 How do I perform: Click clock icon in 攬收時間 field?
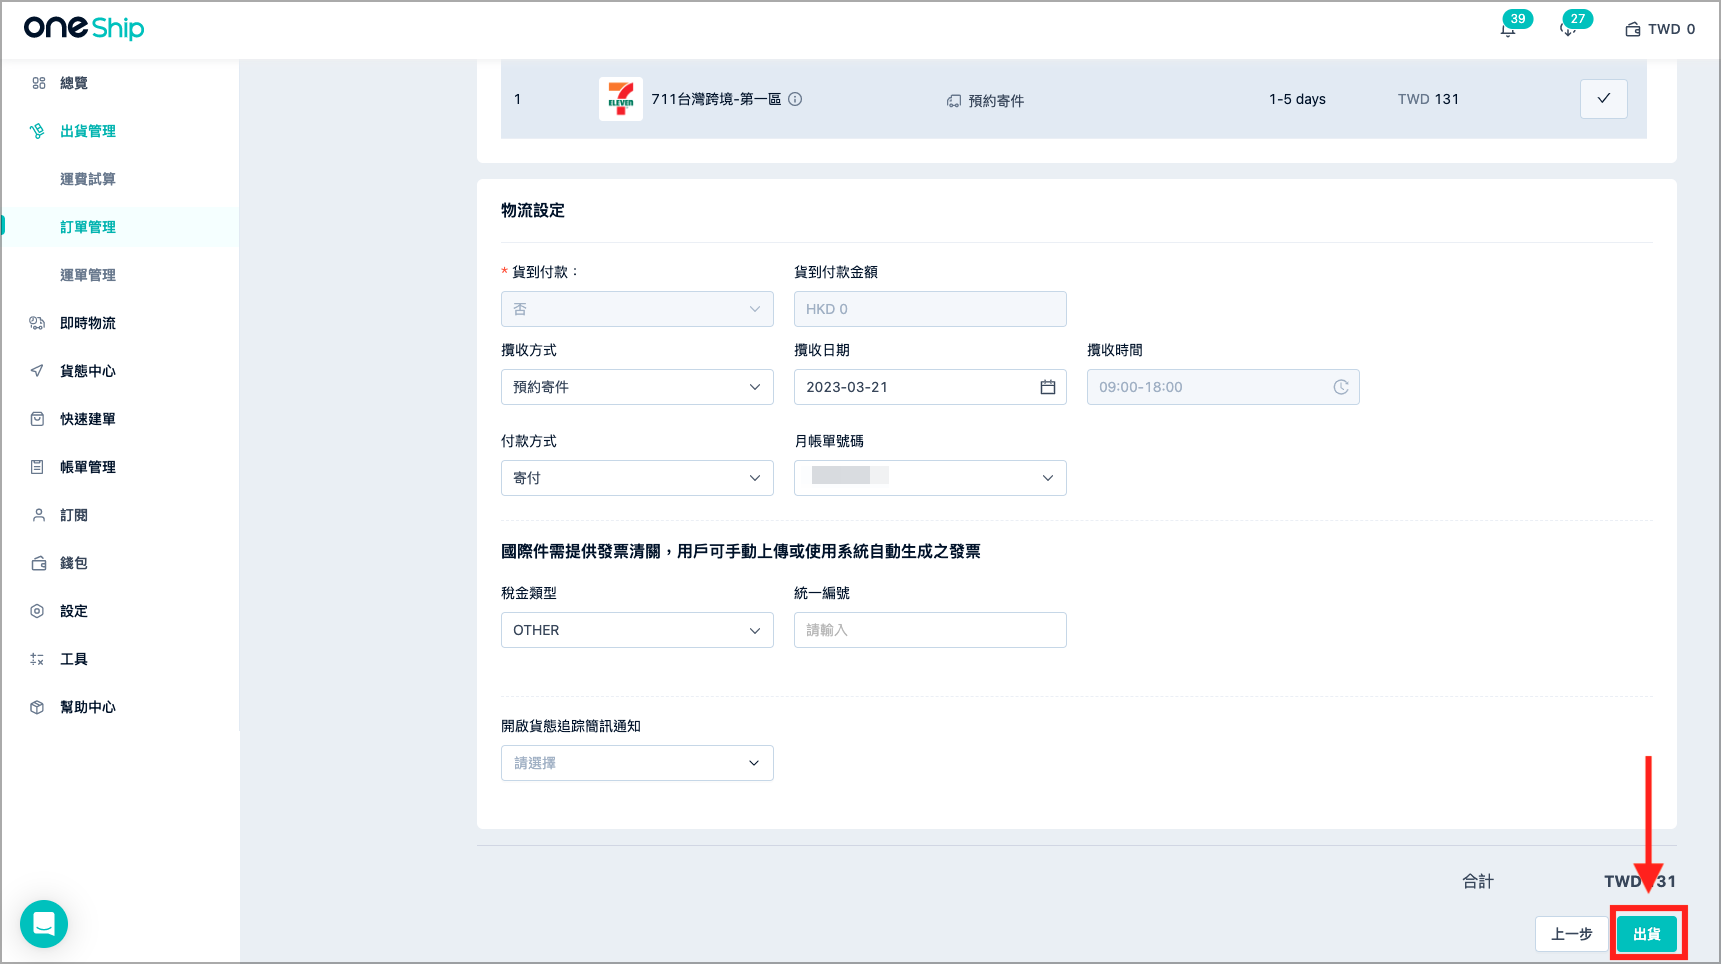pyautogui.click(x=1341, y=387)
